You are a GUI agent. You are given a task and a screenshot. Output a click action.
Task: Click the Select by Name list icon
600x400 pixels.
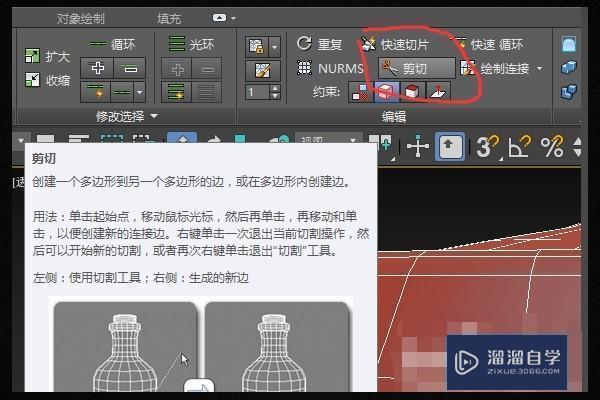[x=78, y=139]
